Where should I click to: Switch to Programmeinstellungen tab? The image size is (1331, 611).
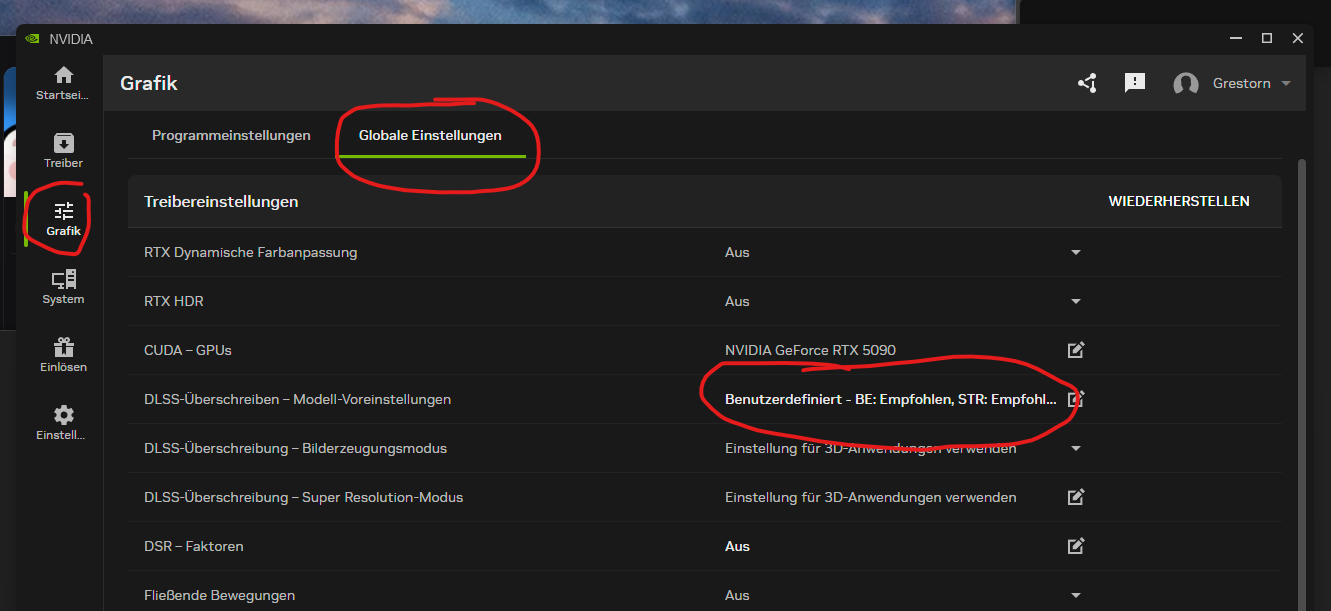point(231,135)
